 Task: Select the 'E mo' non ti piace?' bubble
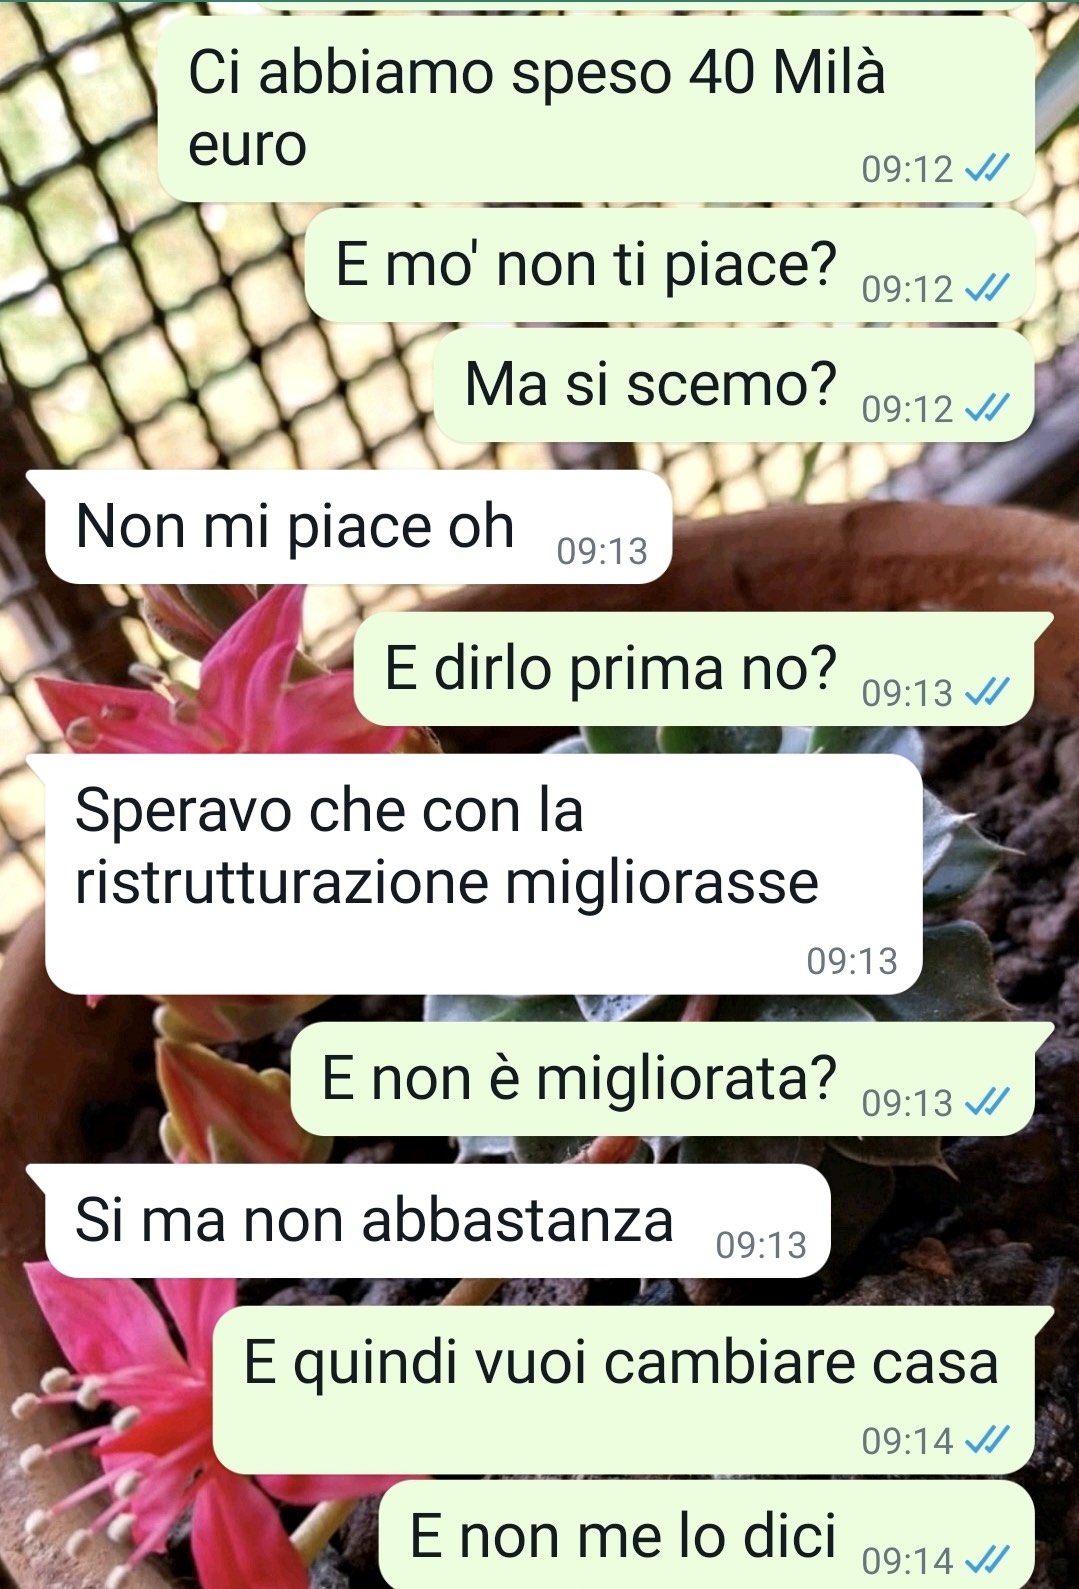[x=669, y=266]
